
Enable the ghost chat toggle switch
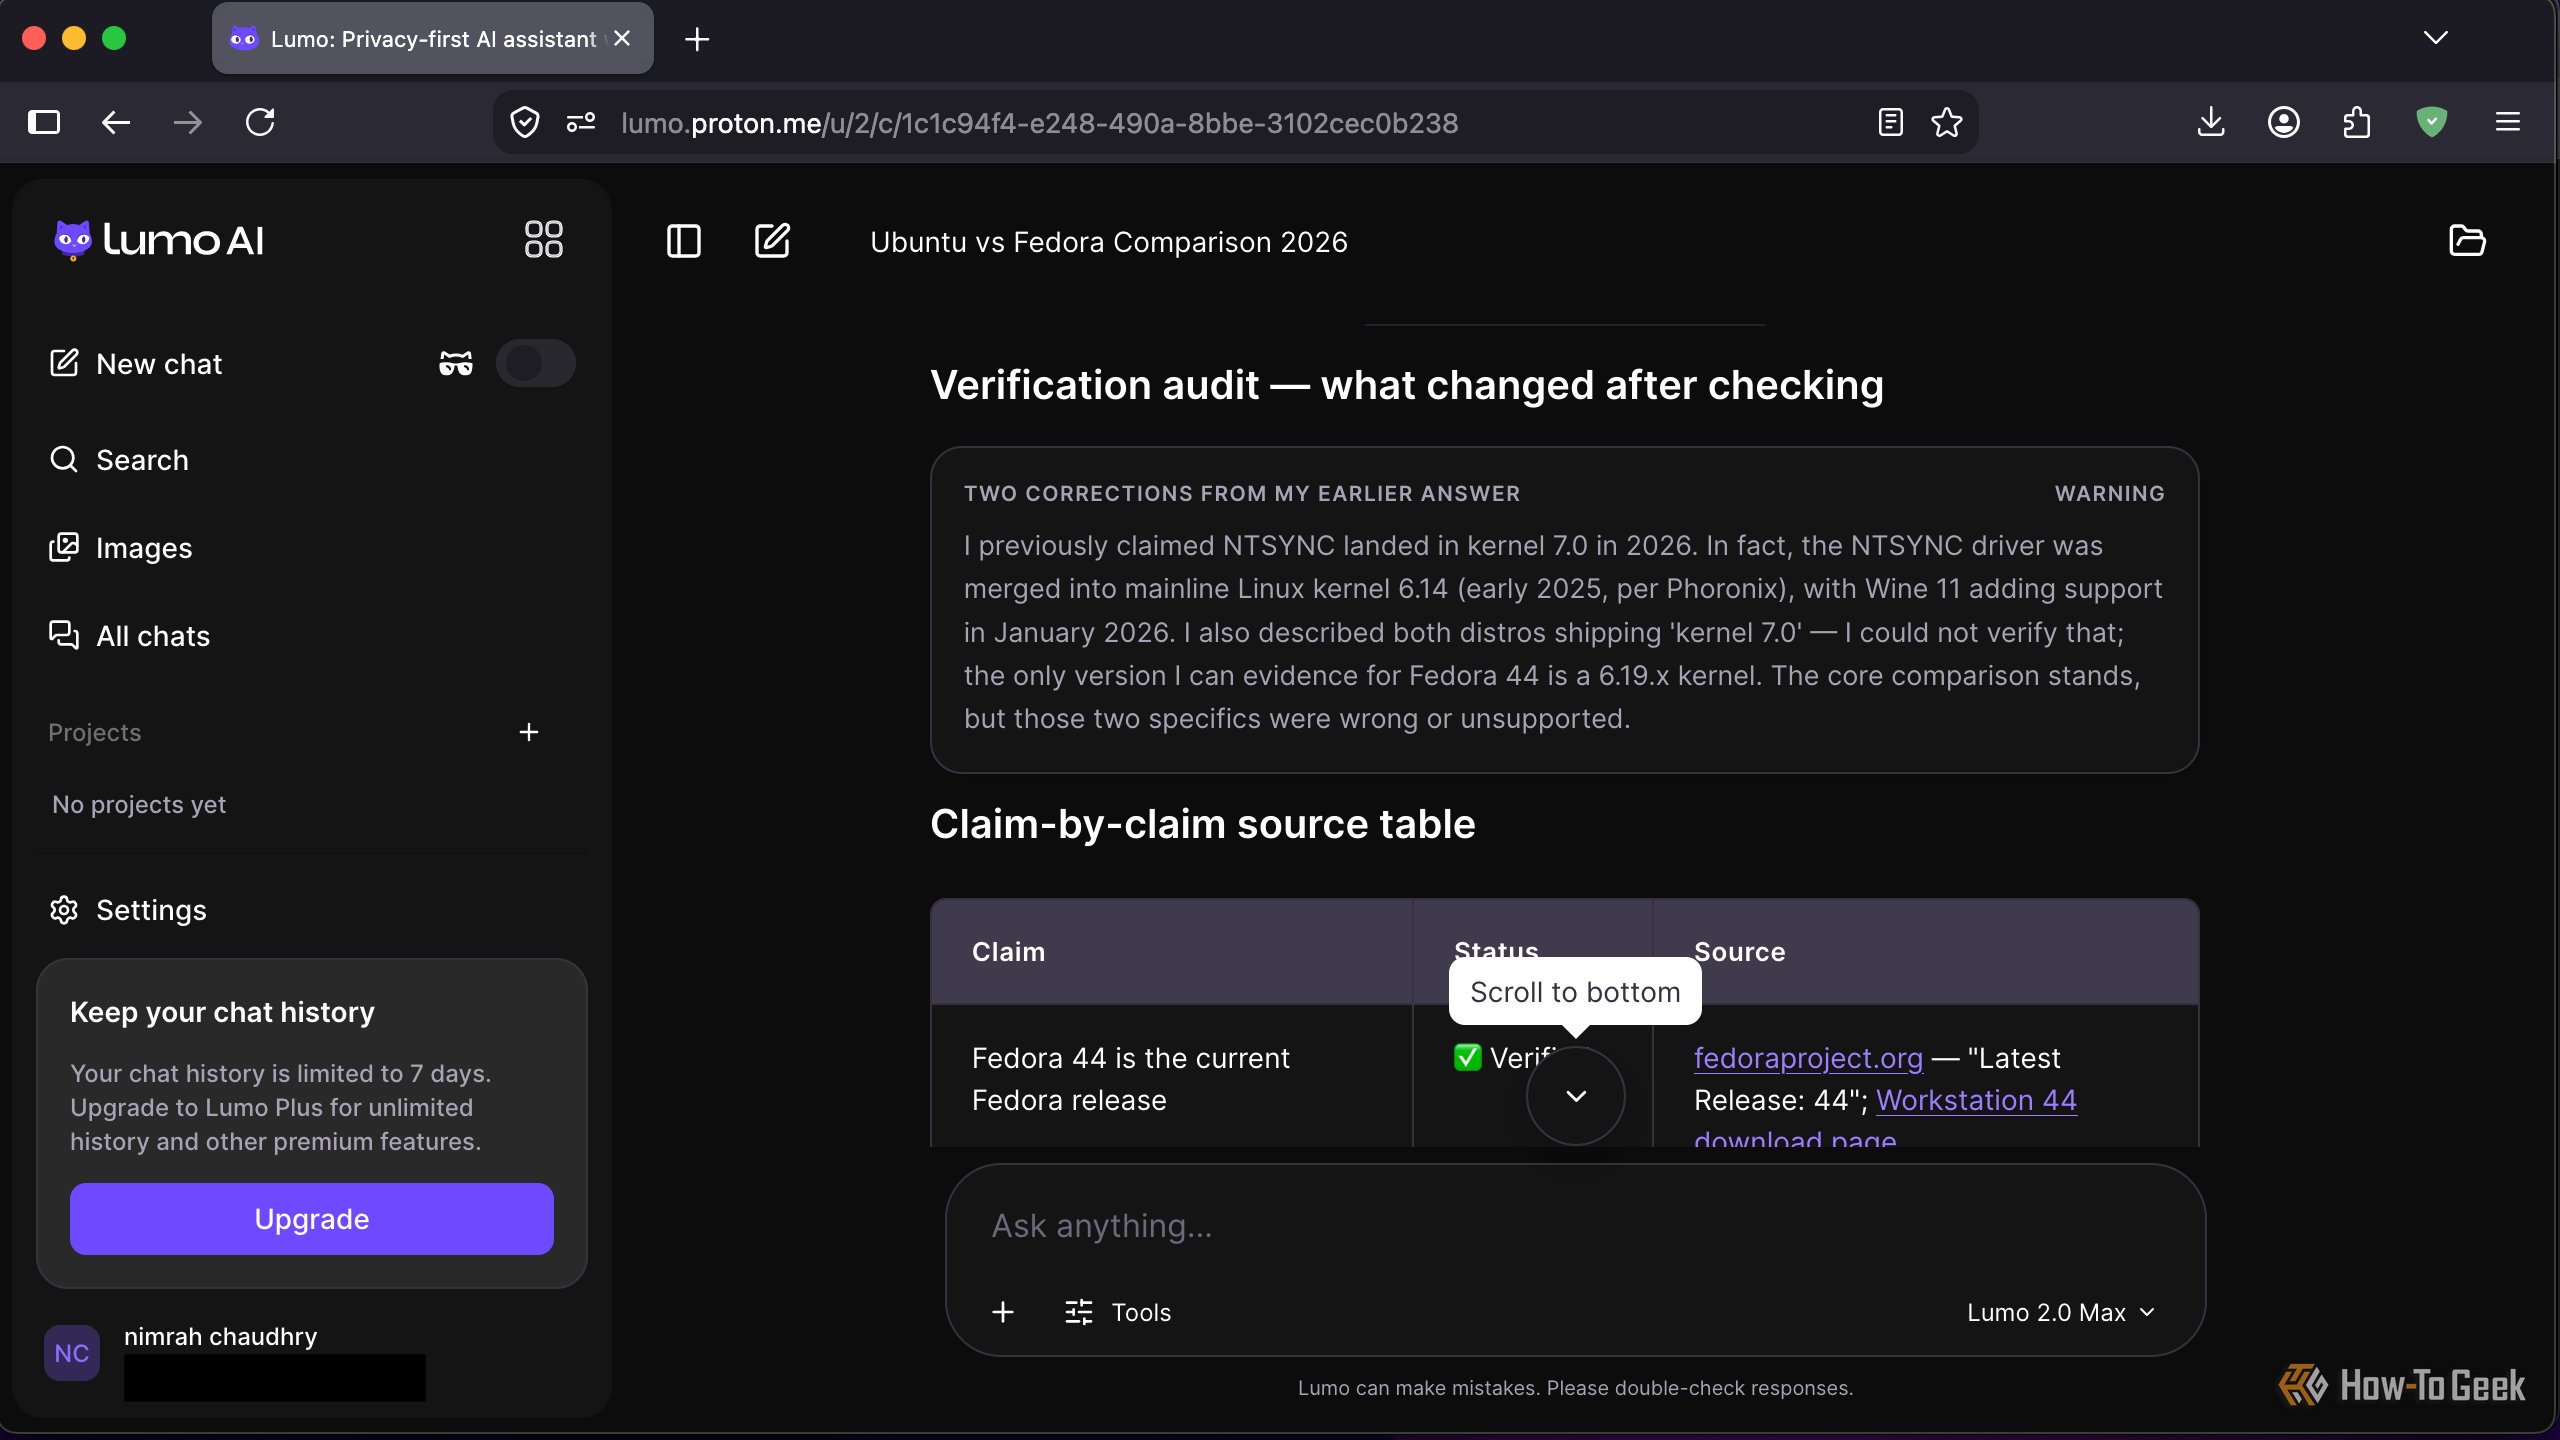(536, 363)
